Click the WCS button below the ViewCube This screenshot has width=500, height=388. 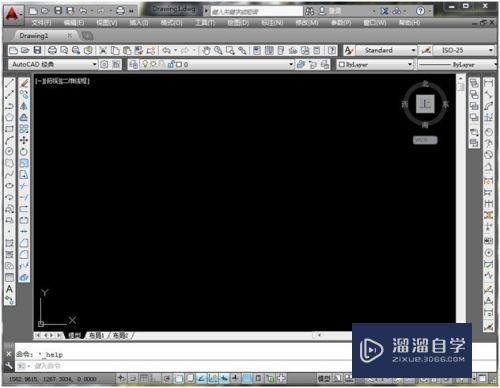pos(425,140)
